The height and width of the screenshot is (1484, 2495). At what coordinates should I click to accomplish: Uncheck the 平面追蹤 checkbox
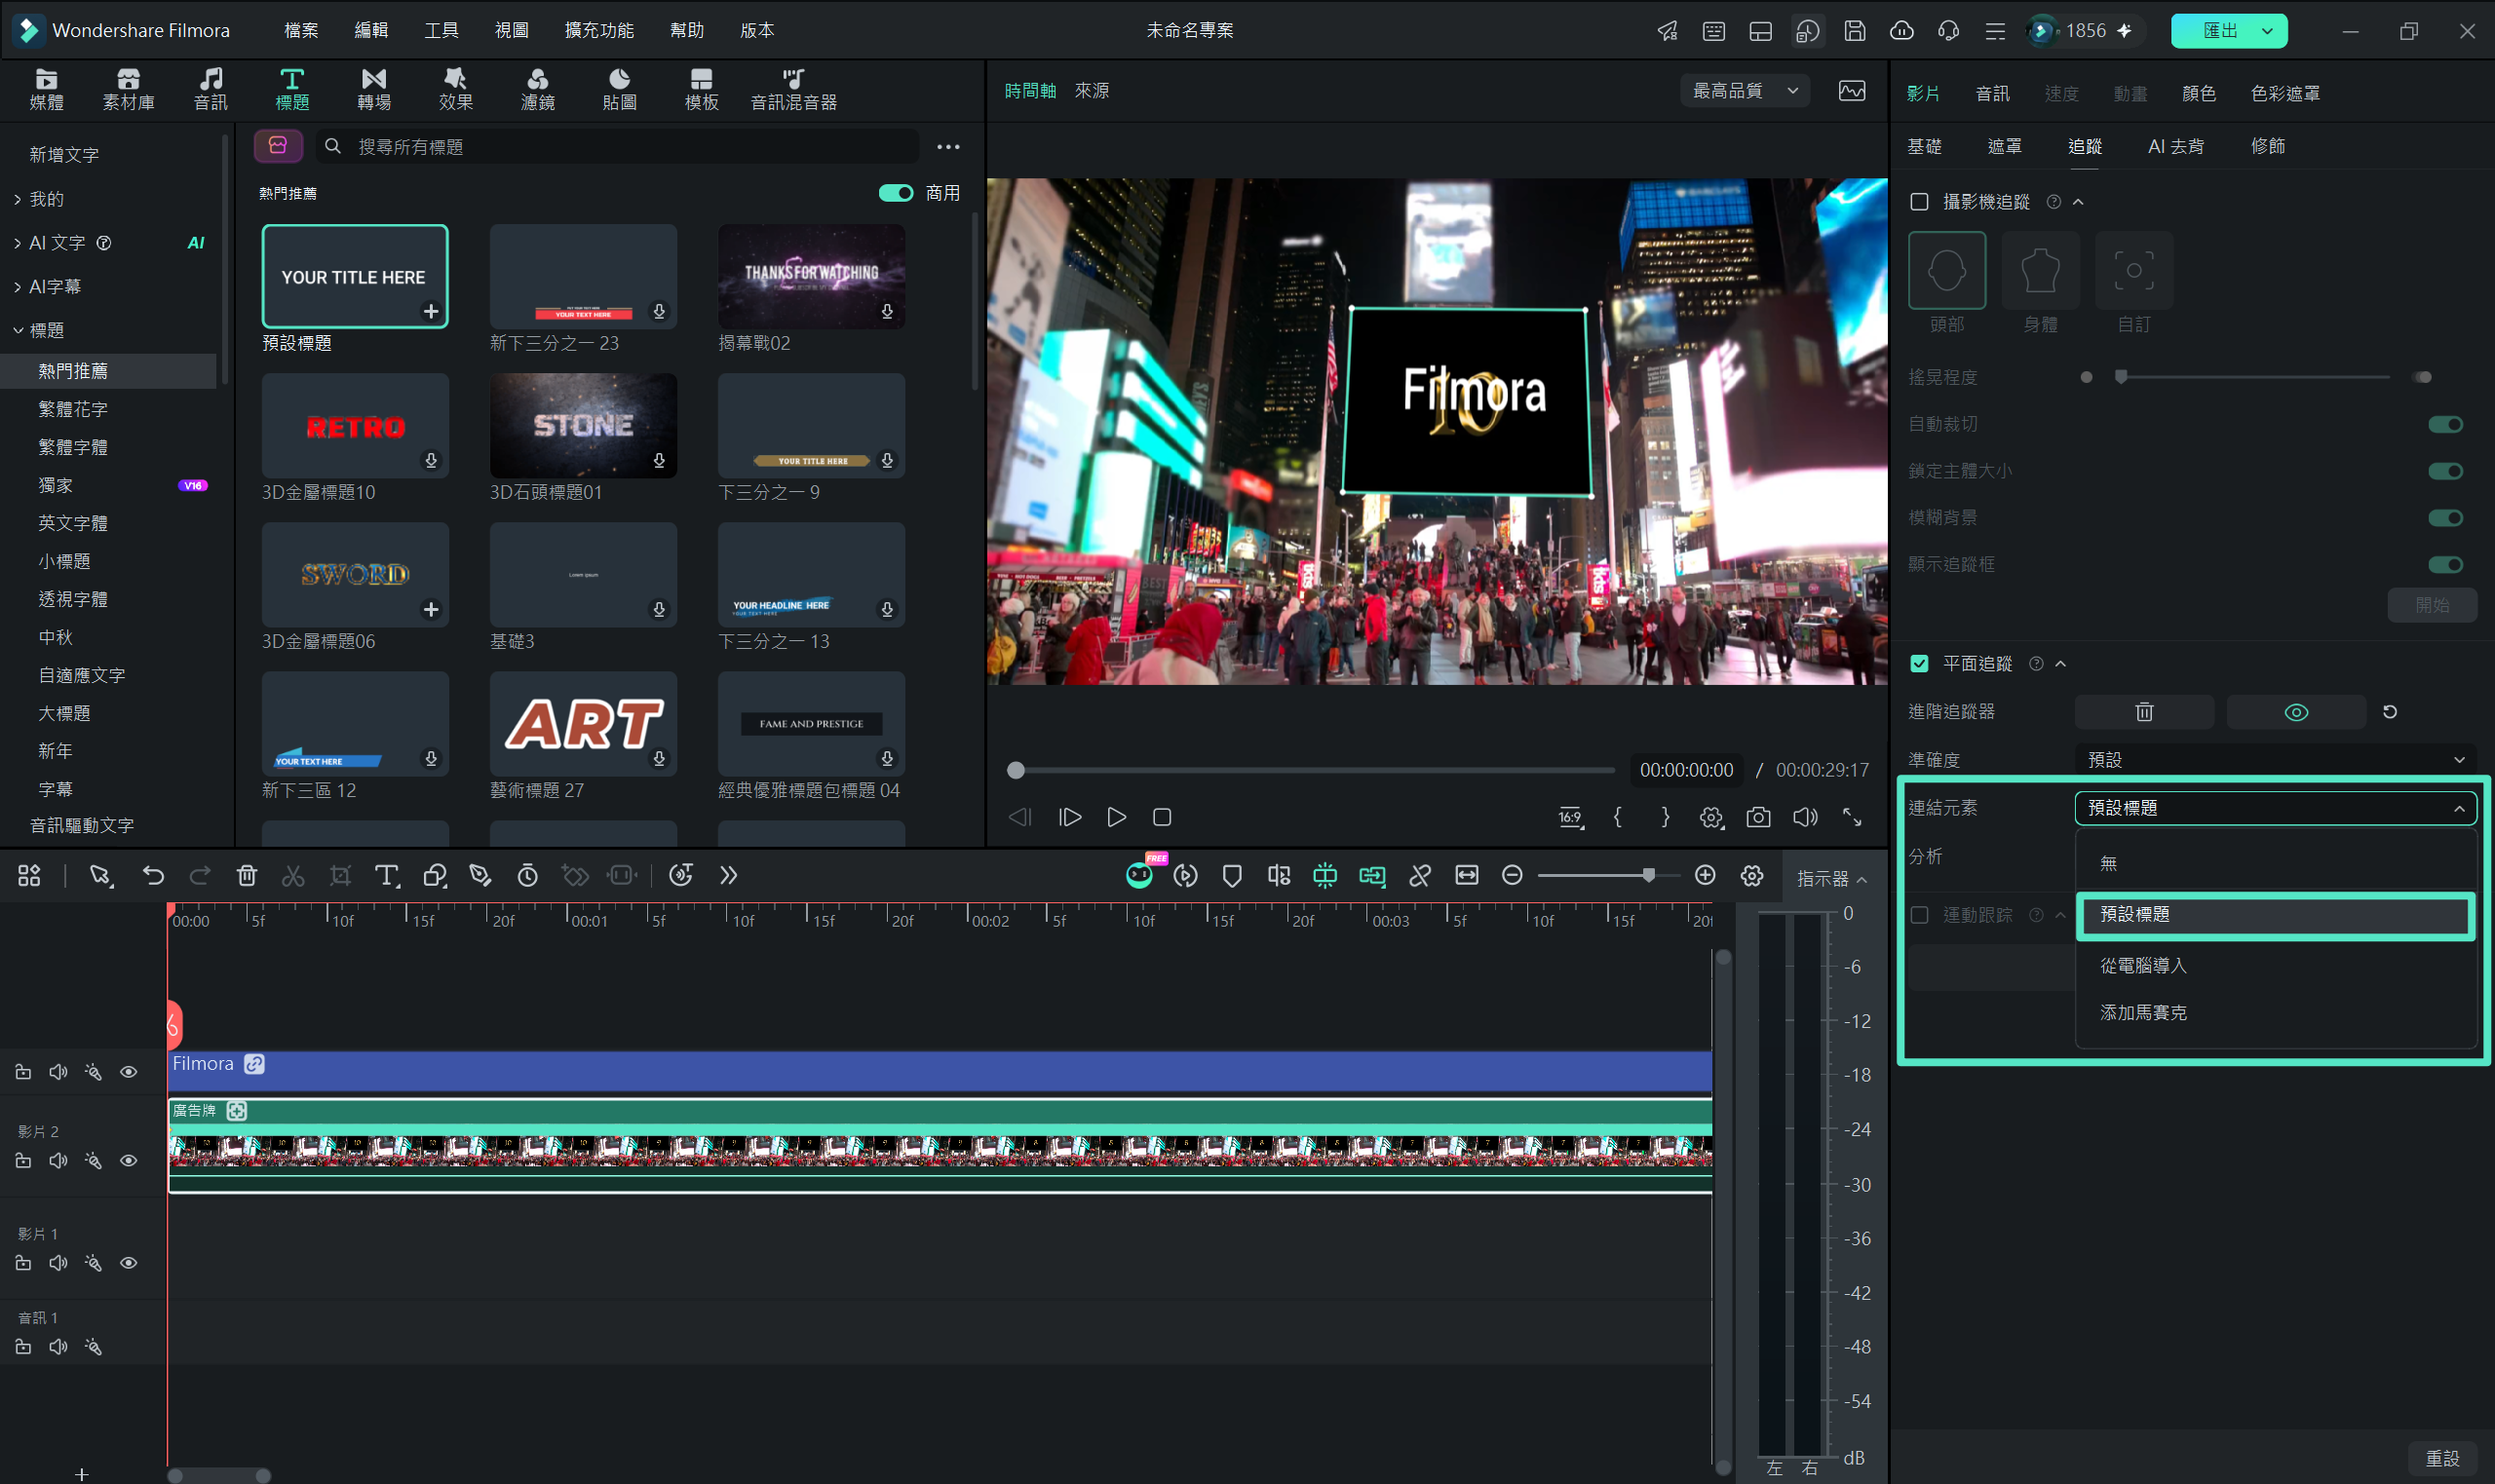tap(1919, 663)
